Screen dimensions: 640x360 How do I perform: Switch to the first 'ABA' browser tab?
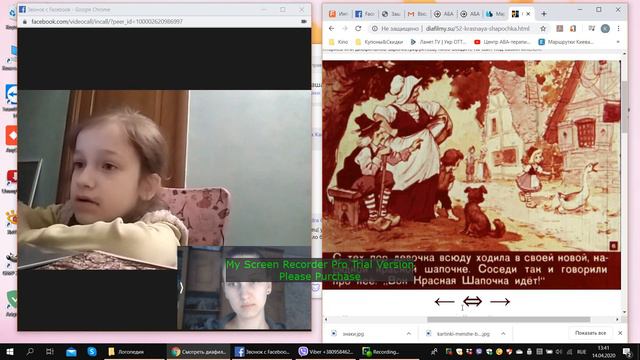[x=443, y=14]
